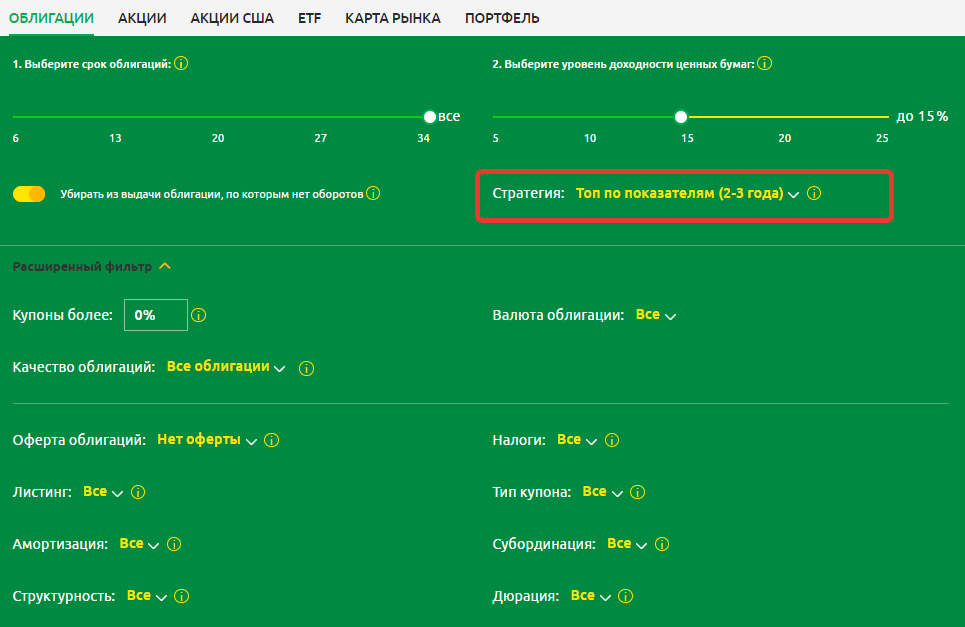965x627 pixels.
Task: Open the Тип купона dropdown
Action: click(602, 493)
